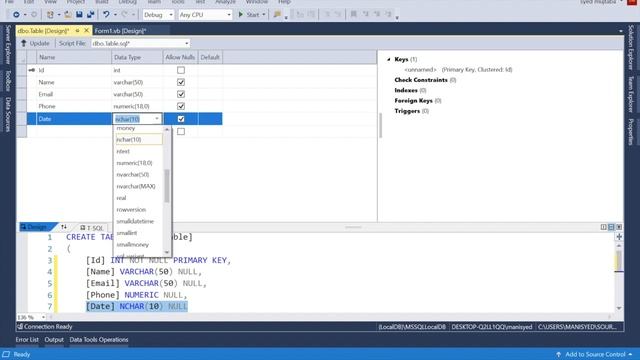
Task: Select nvarchar(50) from the type list
Action: tap(133, 175)
